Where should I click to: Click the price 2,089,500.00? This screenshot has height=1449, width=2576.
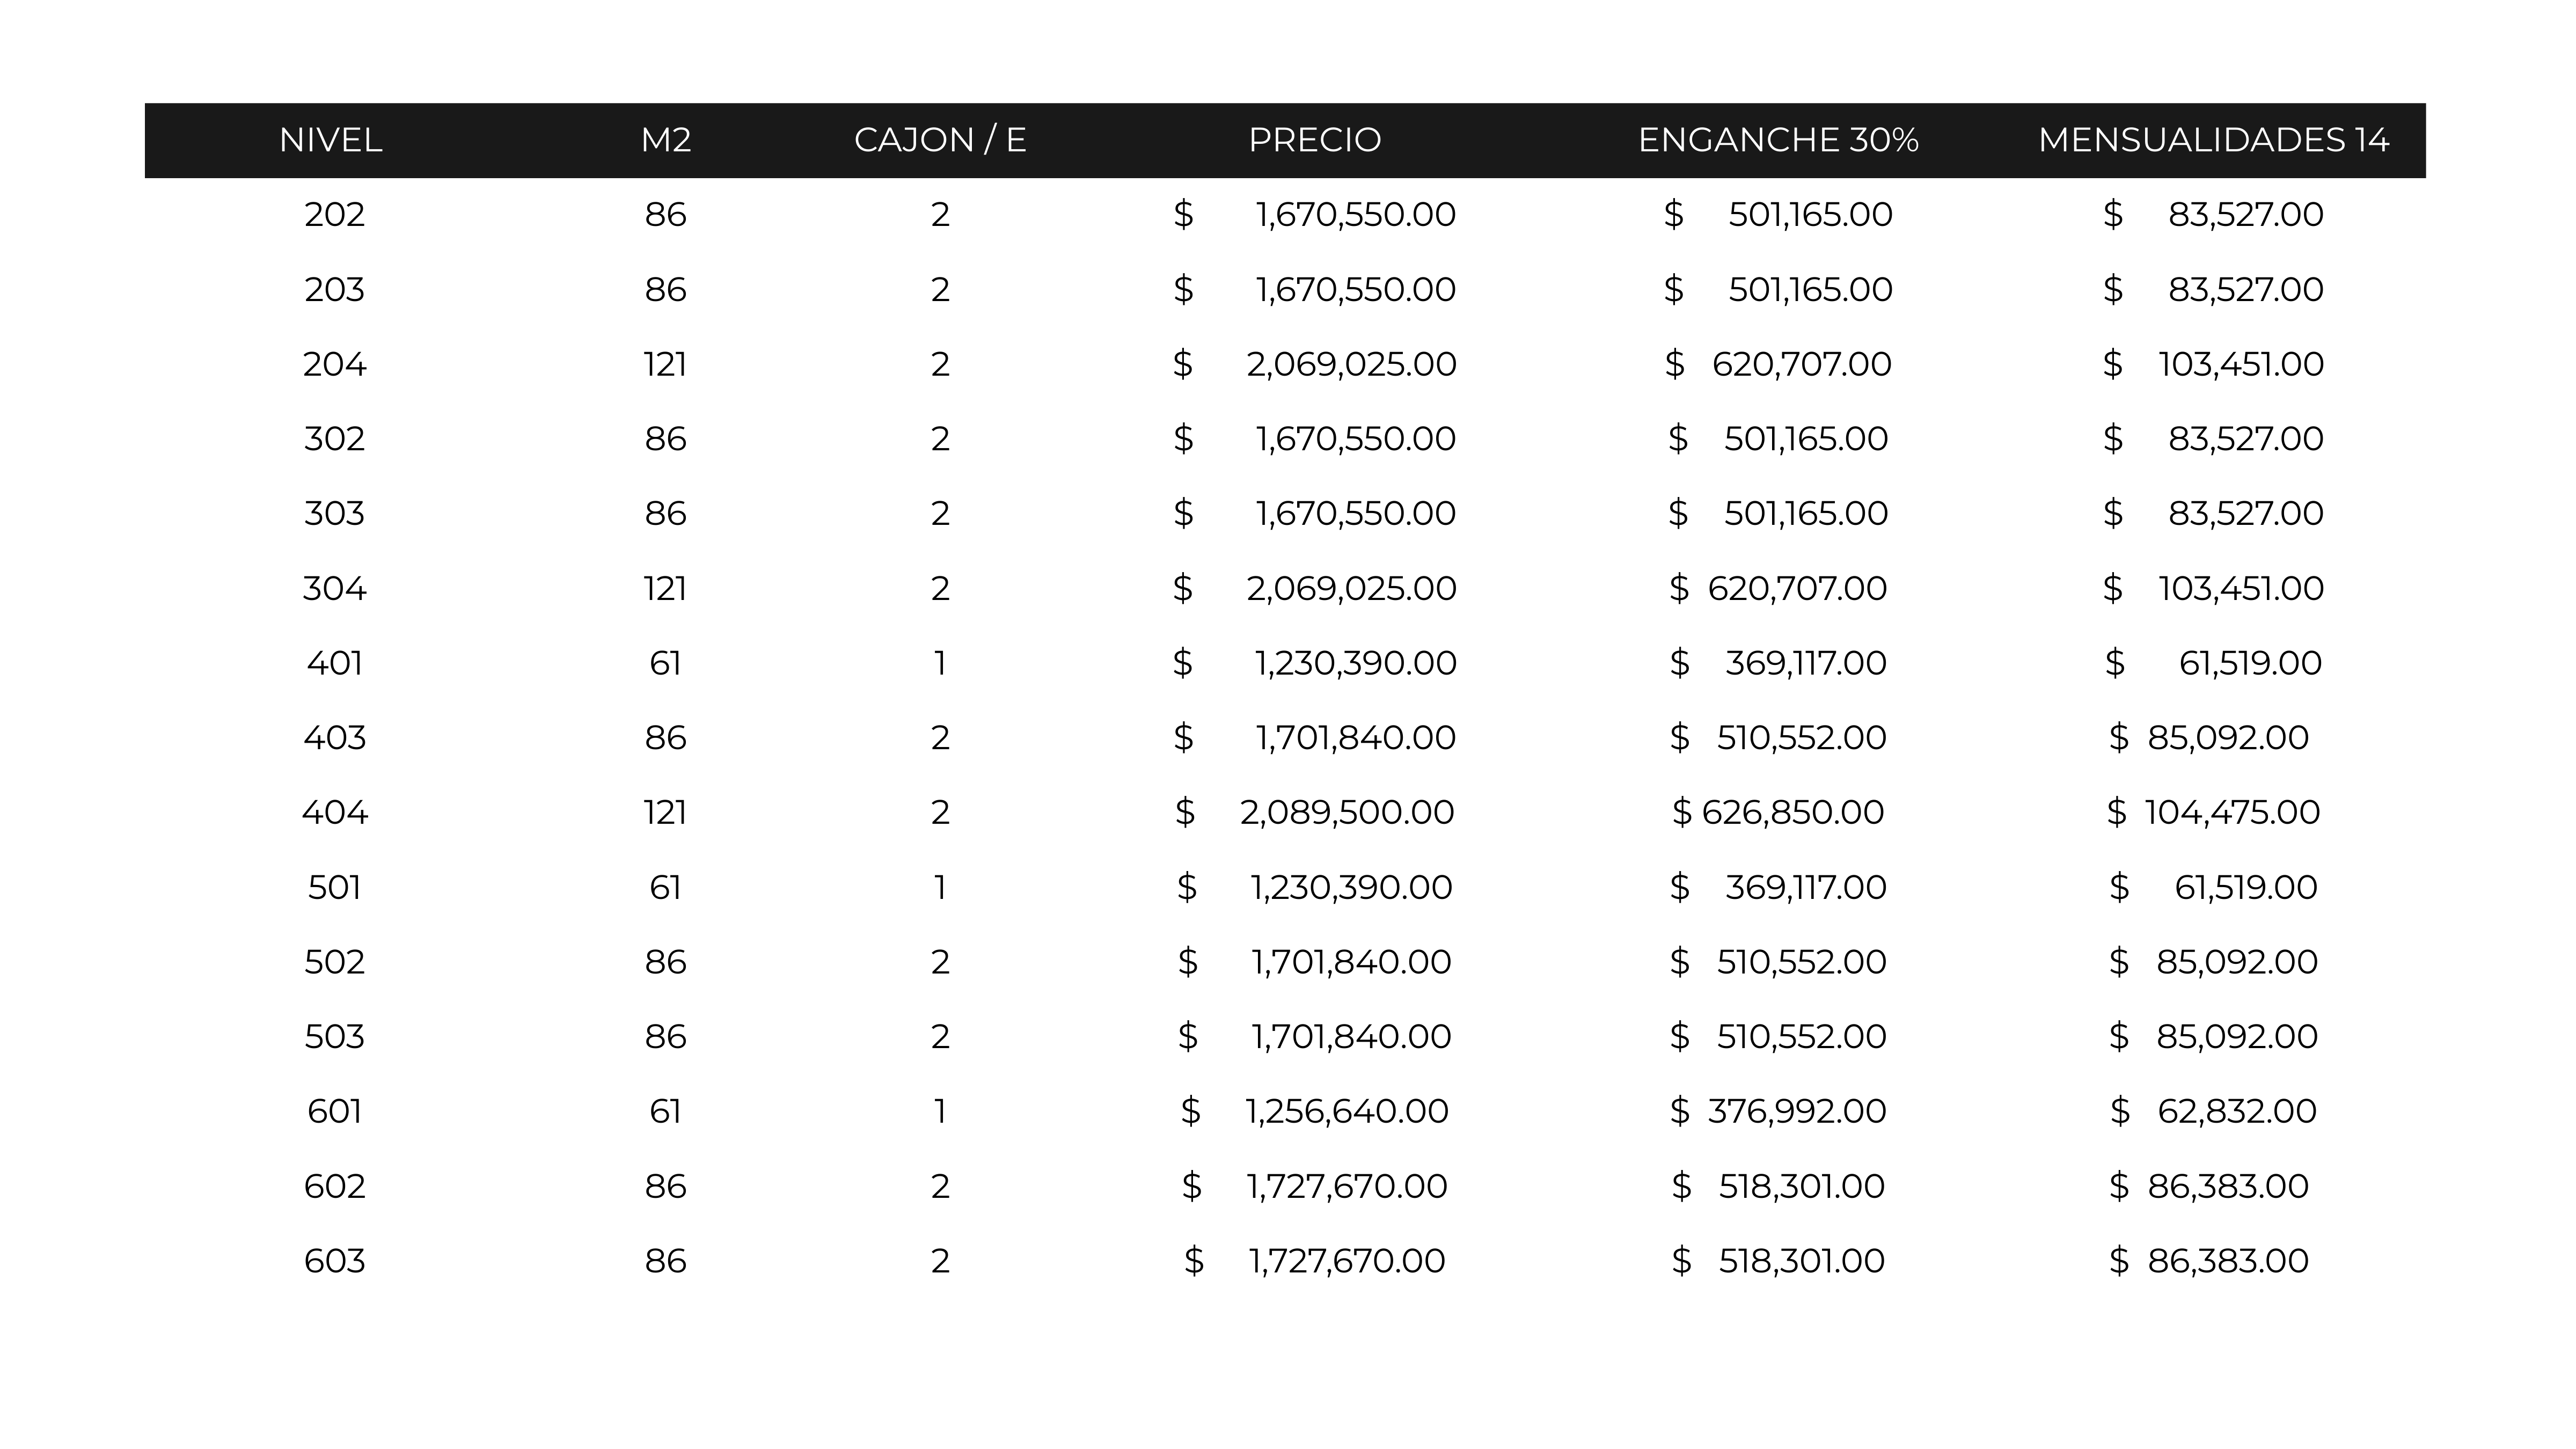click(1347, 812)
